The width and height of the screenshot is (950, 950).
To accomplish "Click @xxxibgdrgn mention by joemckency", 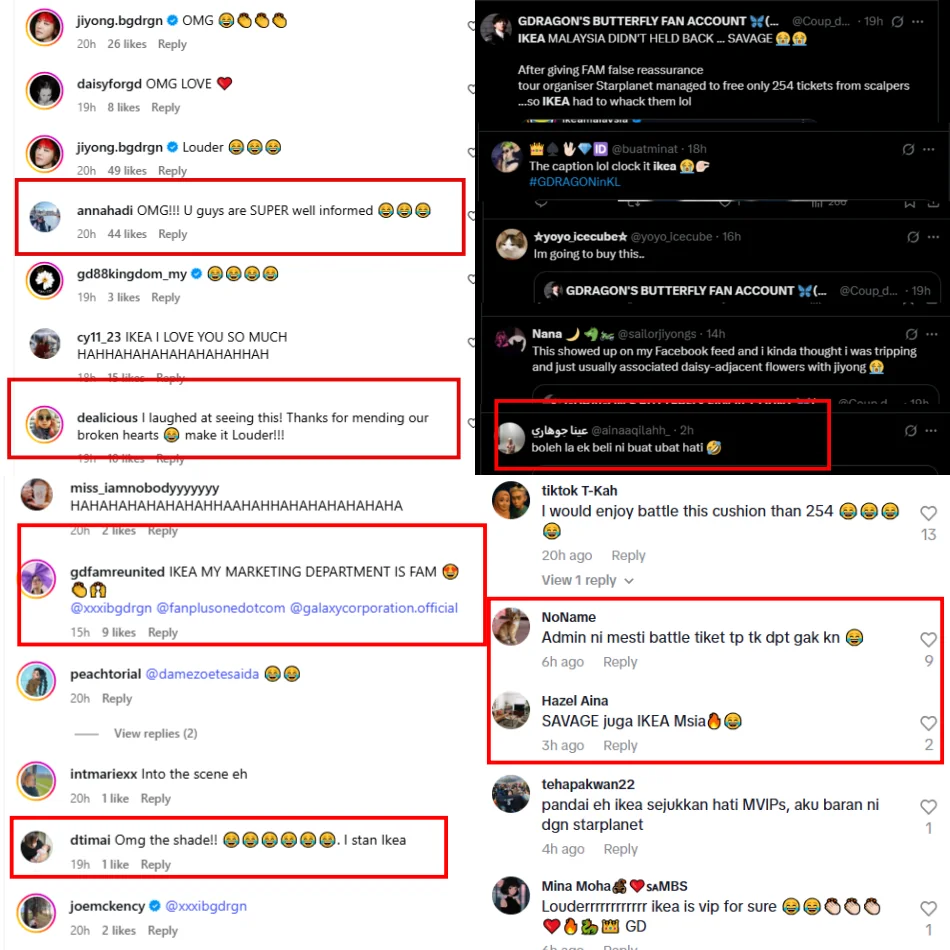I will [x=206, y=906].
